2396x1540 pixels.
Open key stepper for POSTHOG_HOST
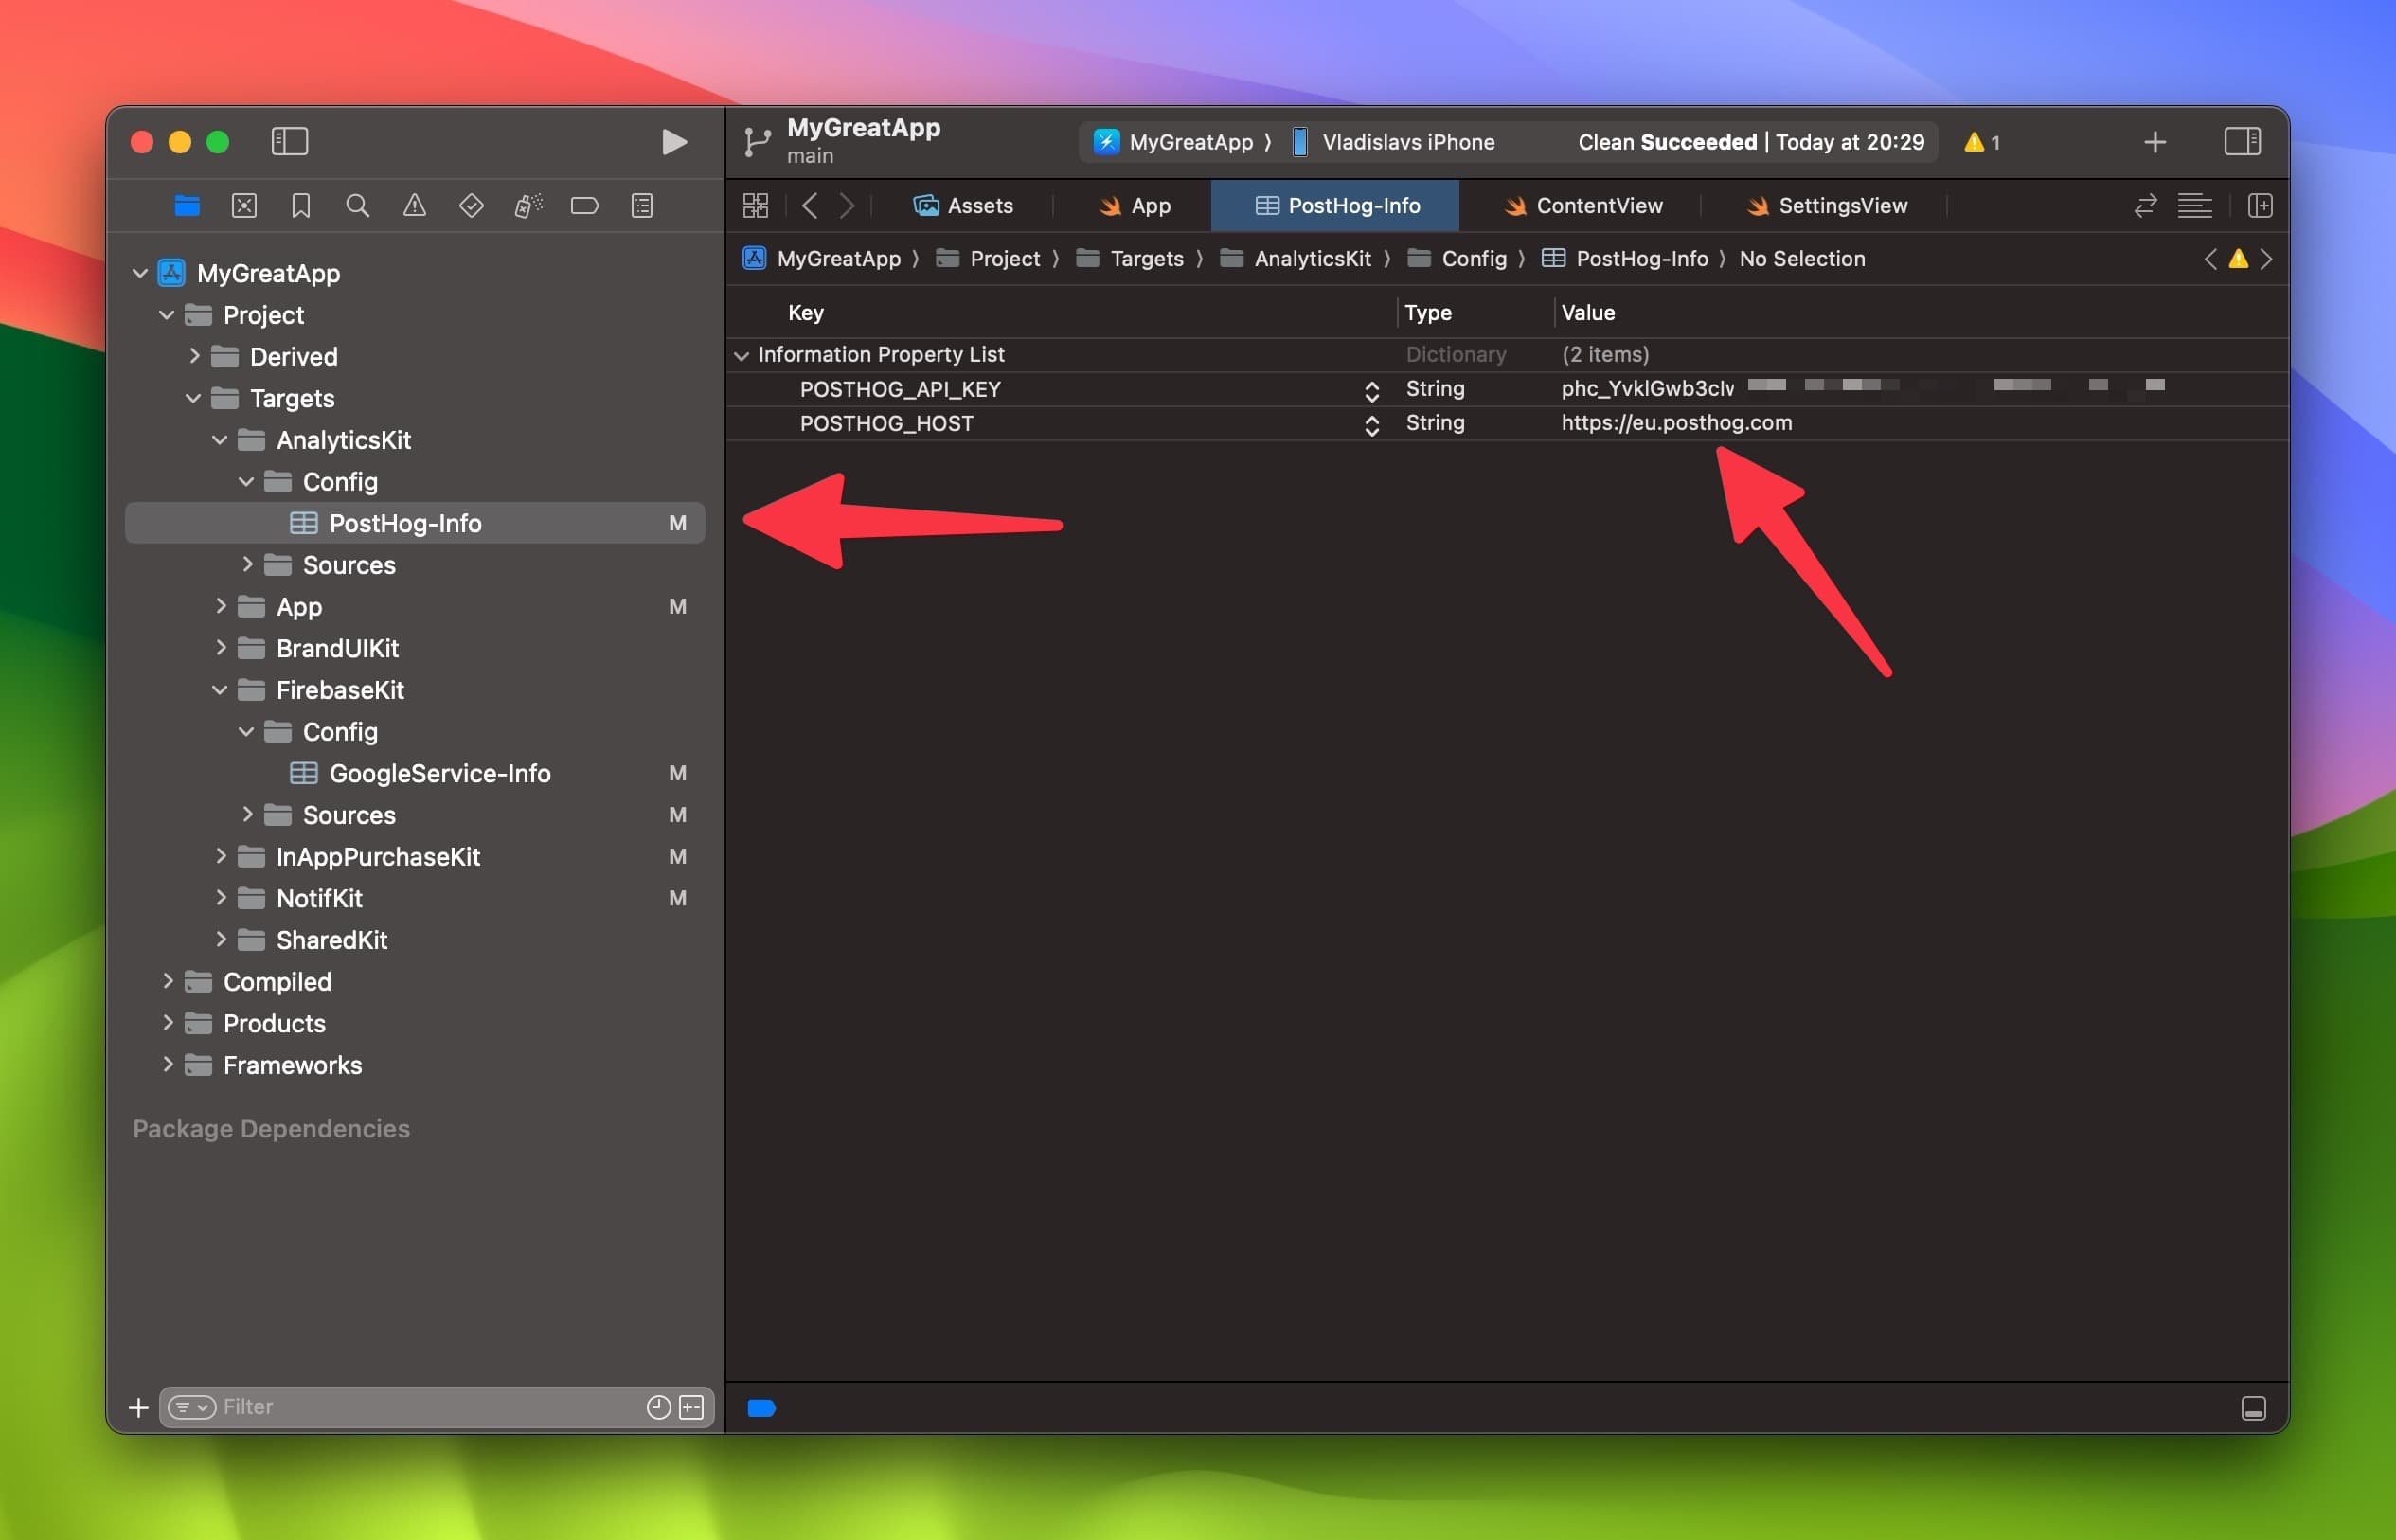pyautogui.click(x=1372, y=426)
